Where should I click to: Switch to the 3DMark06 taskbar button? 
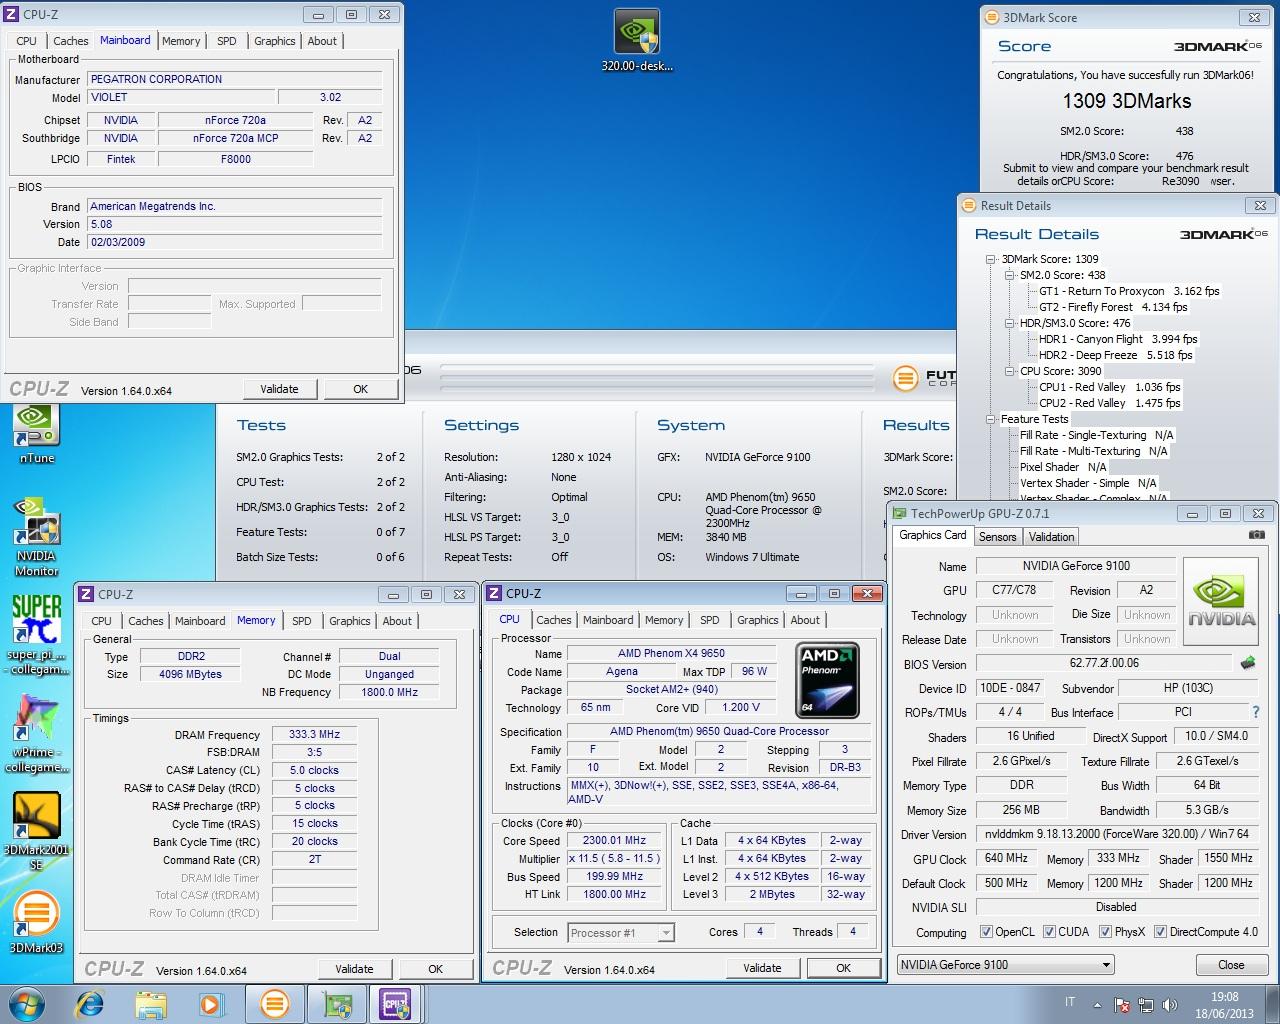274,1004
